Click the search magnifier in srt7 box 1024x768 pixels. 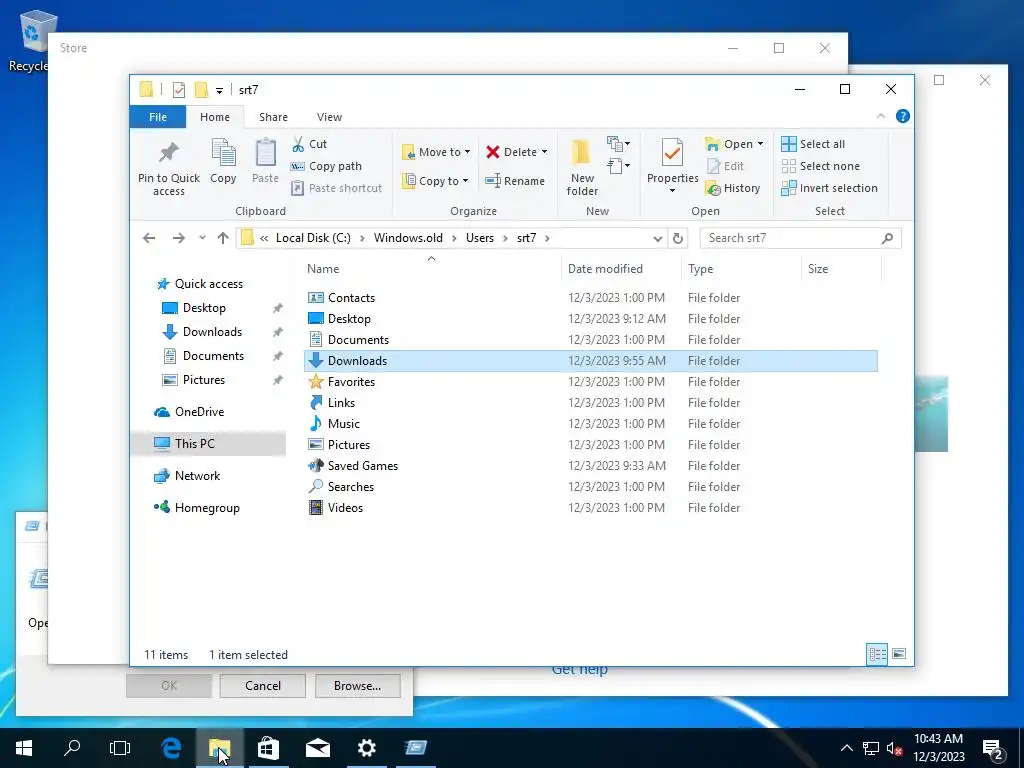887,238
